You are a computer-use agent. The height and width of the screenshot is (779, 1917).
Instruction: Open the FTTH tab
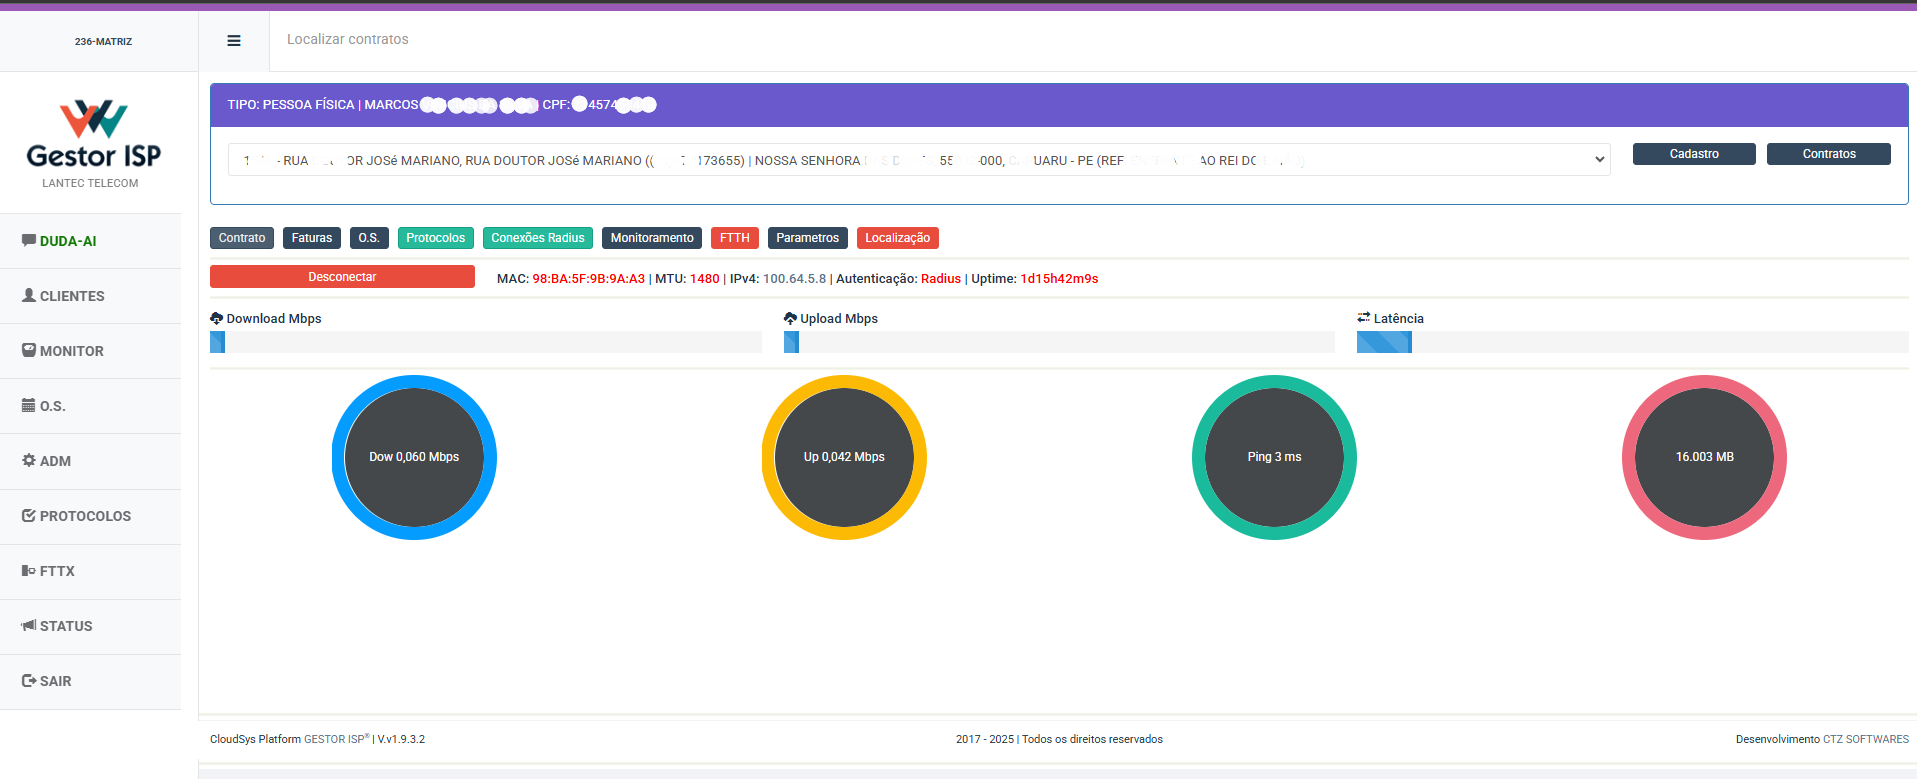coord(734,238)
